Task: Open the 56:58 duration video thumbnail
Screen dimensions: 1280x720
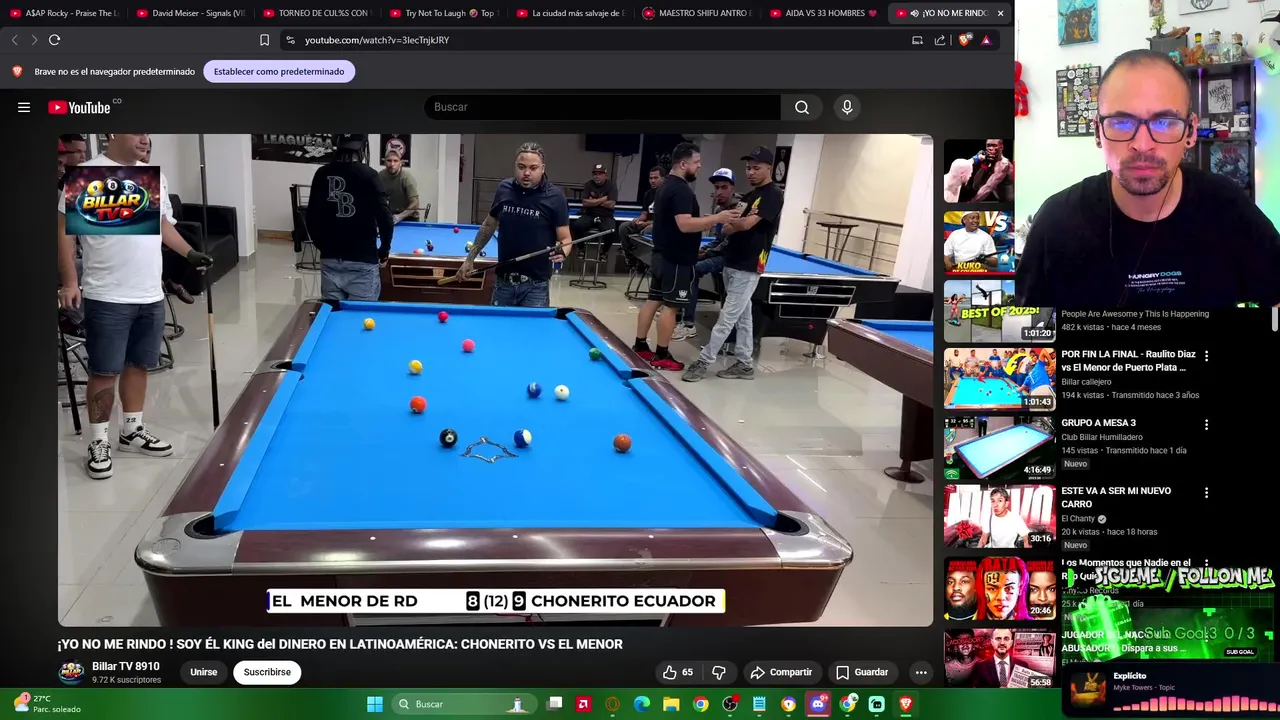Action: [x=999, y=657]
